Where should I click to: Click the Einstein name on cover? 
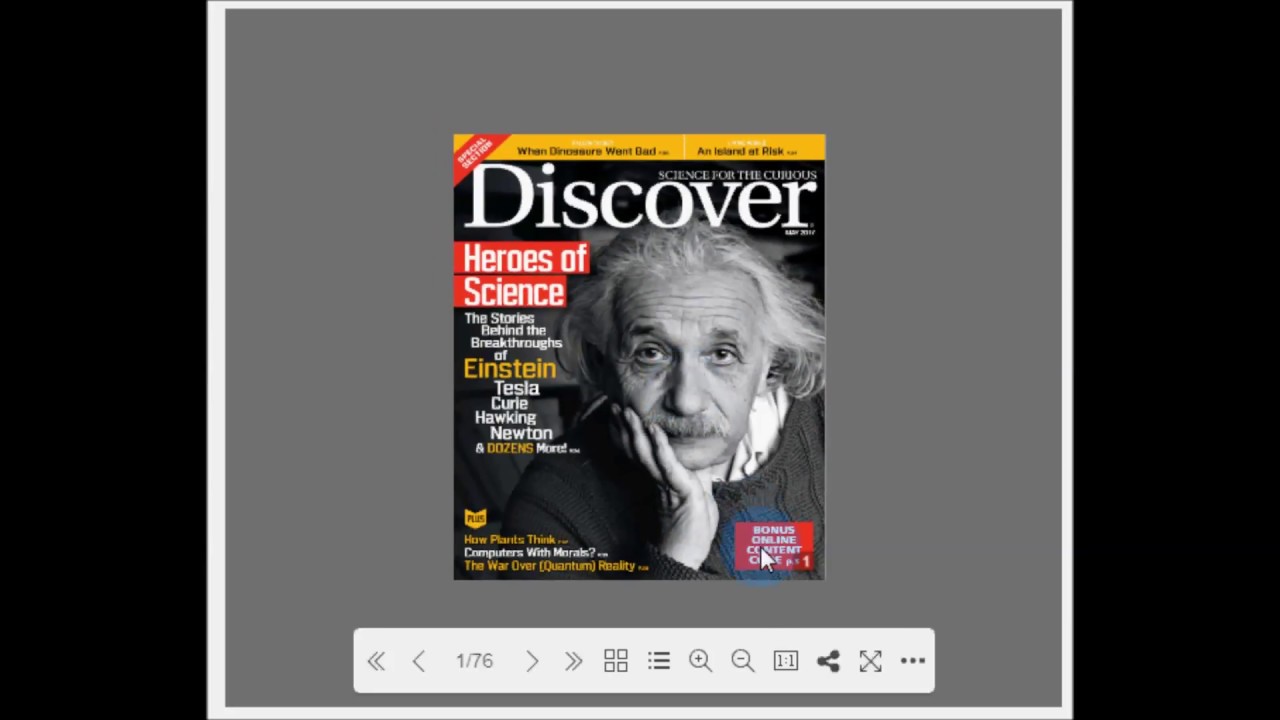[509, 369]
